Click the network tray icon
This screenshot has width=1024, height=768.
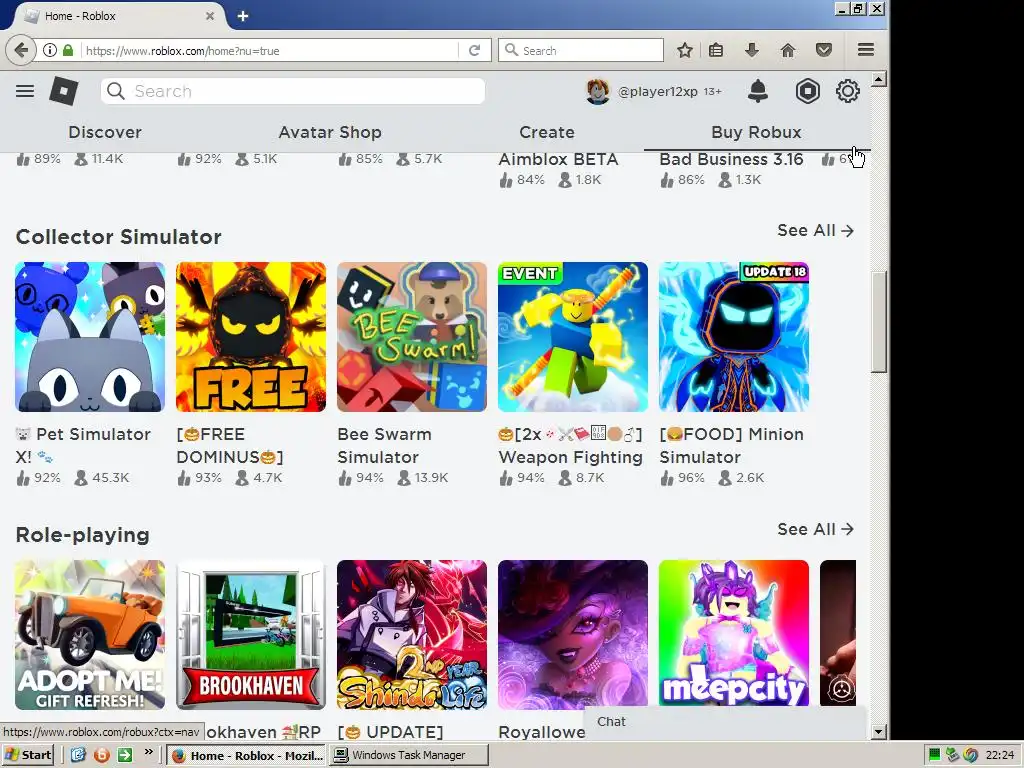952,755
